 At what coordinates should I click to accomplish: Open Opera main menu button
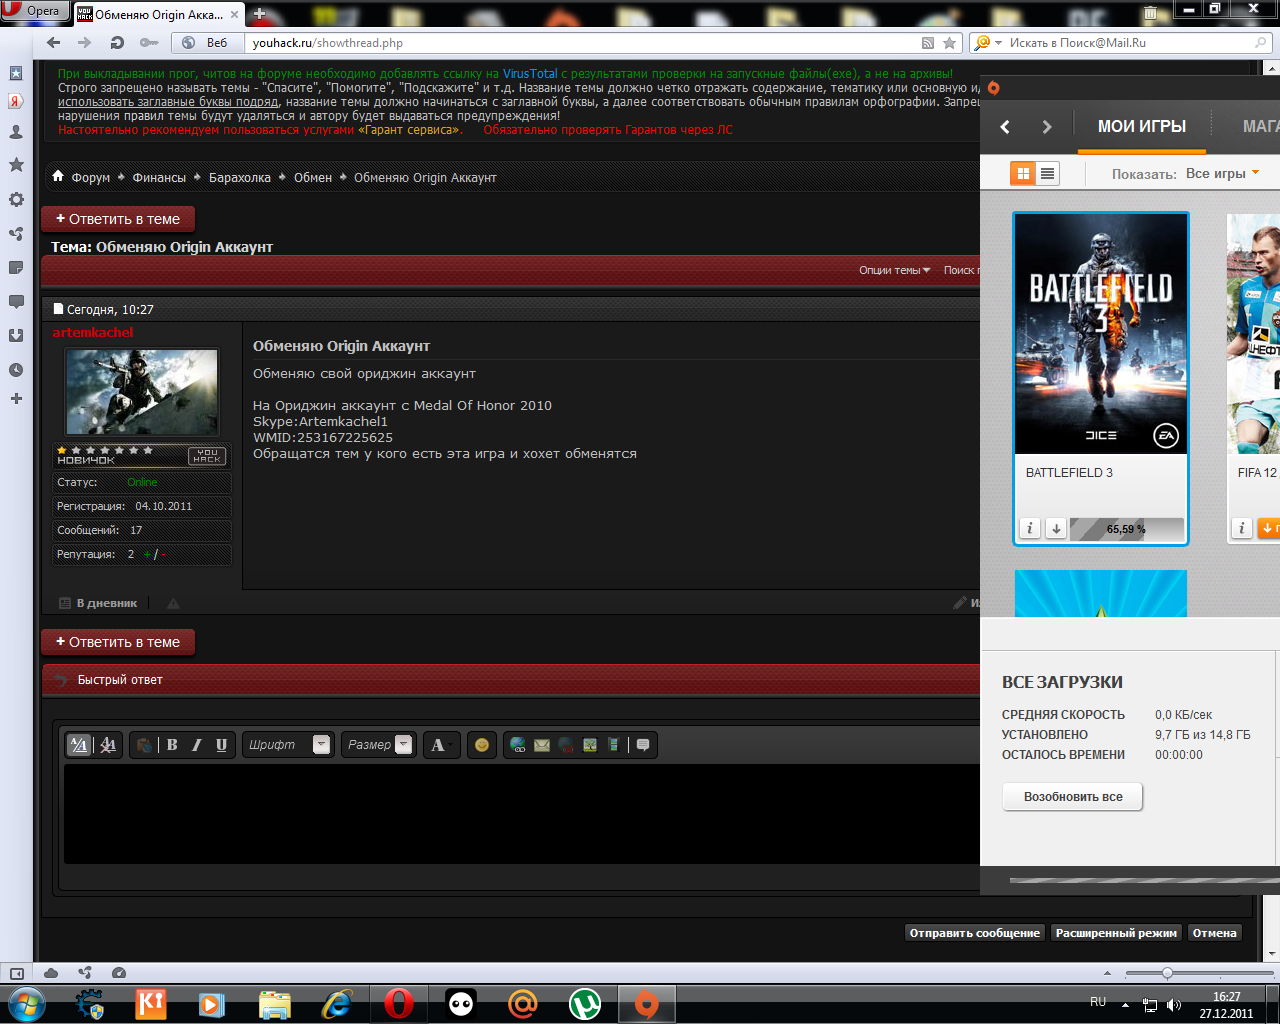pos(33,11)
